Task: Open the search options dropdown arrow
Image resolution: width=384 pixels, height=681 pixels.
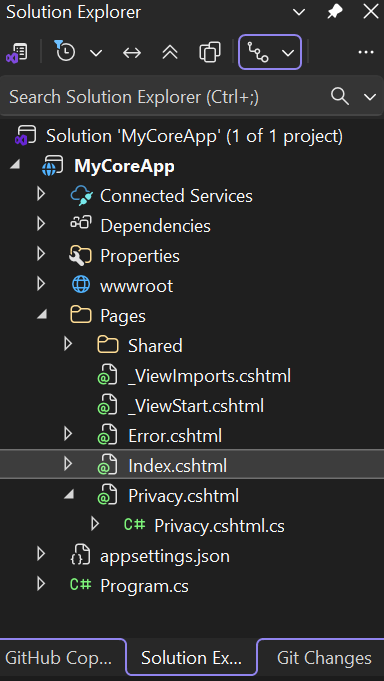Action: click(370, 97)
